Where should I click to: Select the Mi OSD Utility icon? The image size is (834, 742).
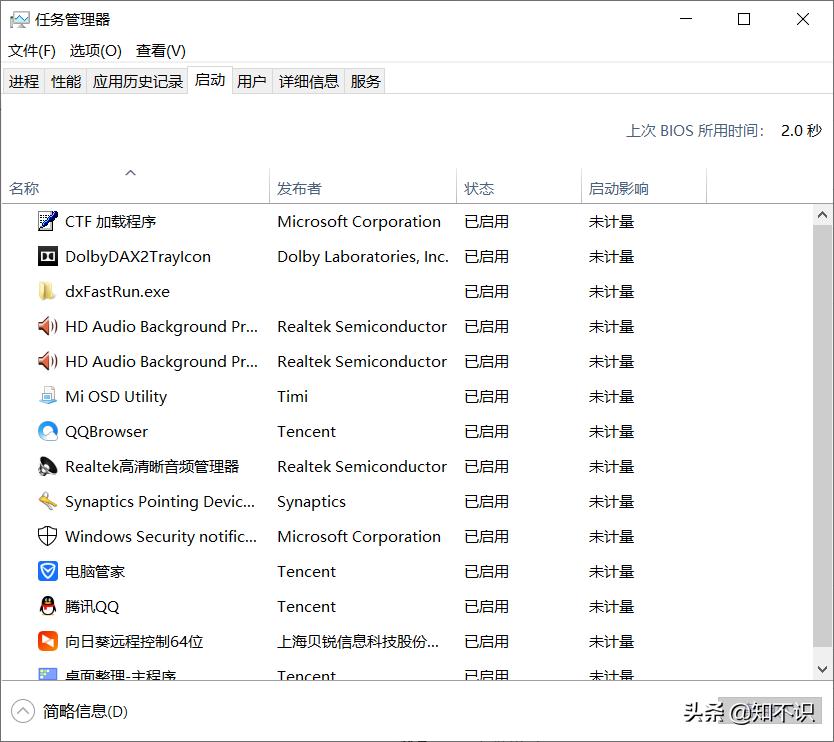(47, 396)
